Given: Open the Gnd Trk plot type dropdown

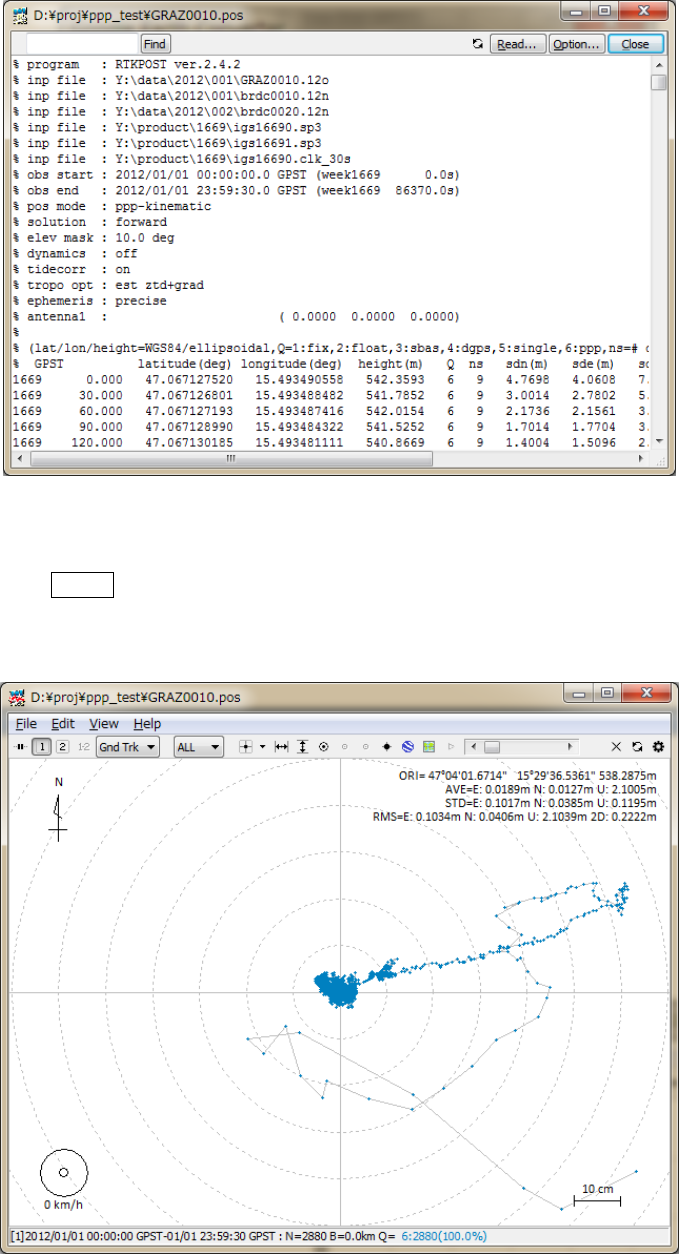Looking at the screenshot, I should [127, 747].
